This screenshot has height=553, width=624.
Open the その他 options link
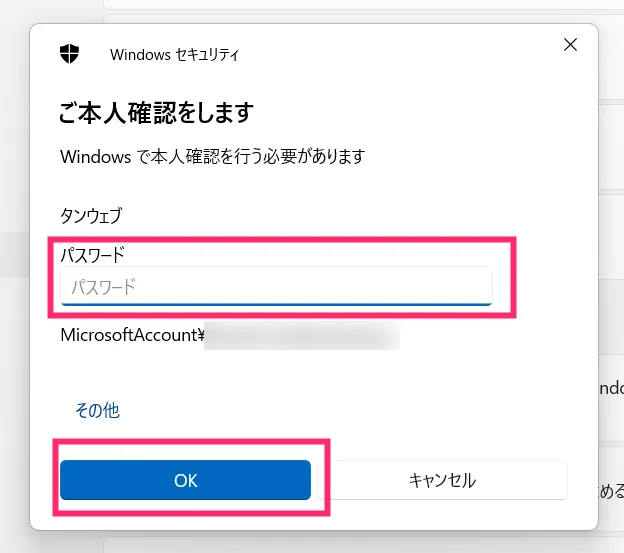pos(97,410)
